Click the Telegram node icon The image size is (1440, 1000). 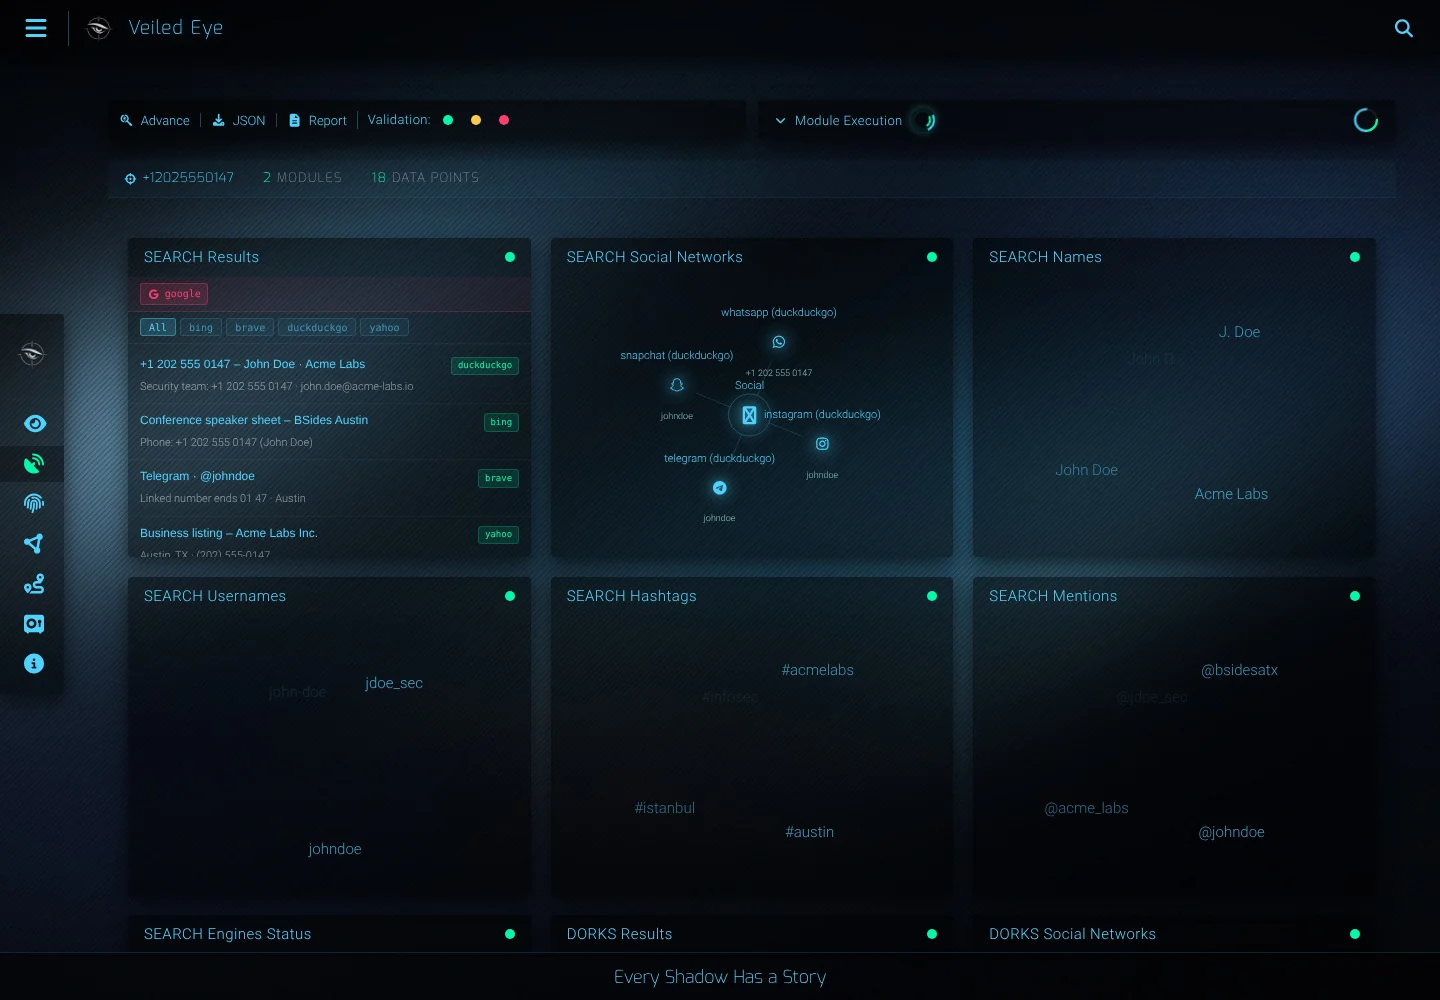click(719, 488)
